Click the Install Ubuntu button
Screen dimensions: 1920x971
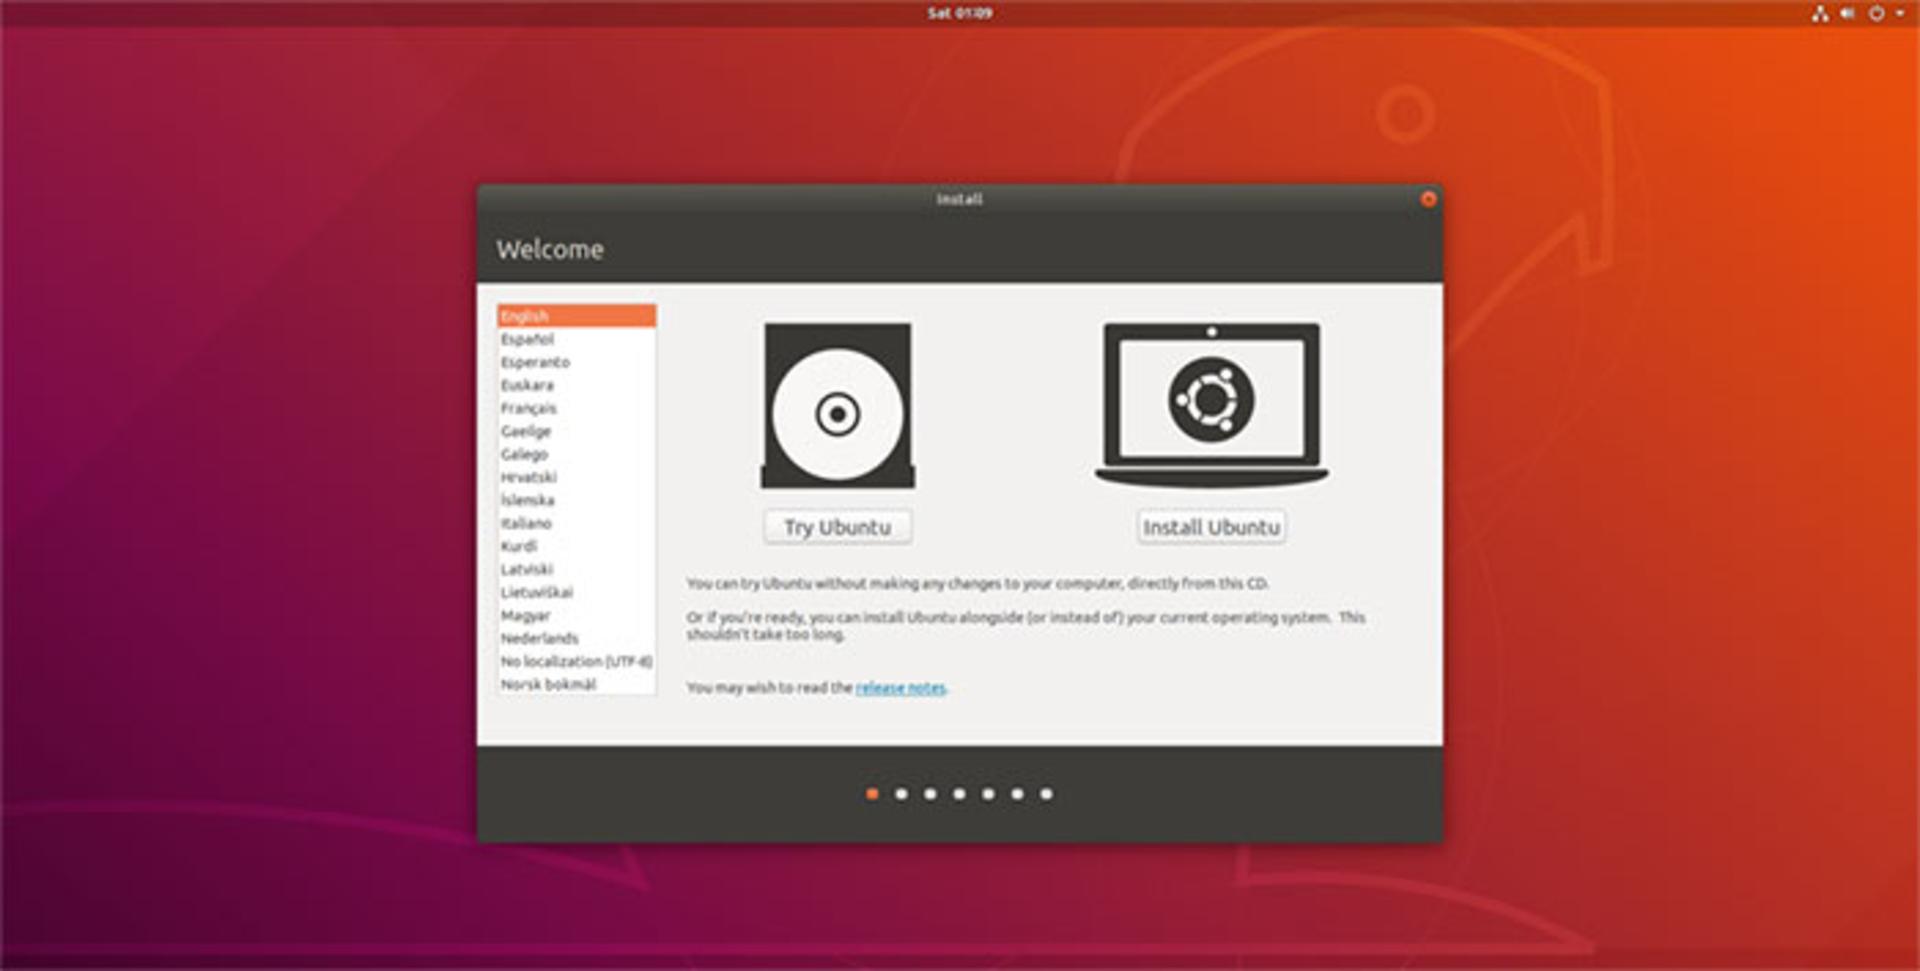tap(1212, 527)
